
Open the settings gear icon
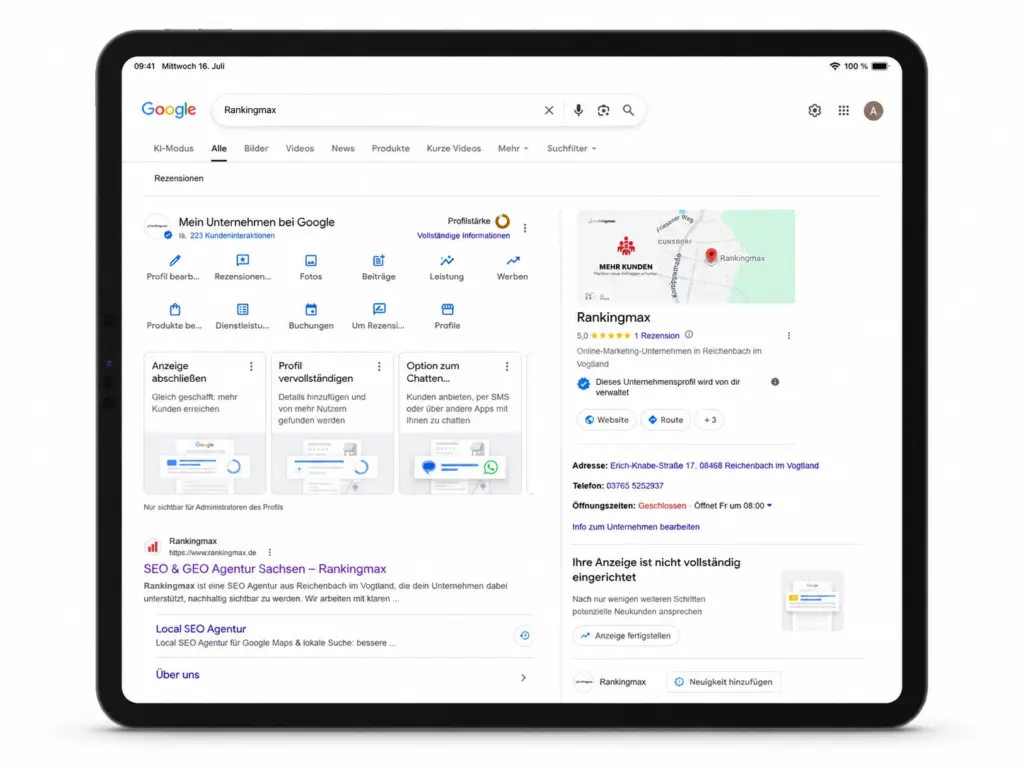(x=814, y=110)
